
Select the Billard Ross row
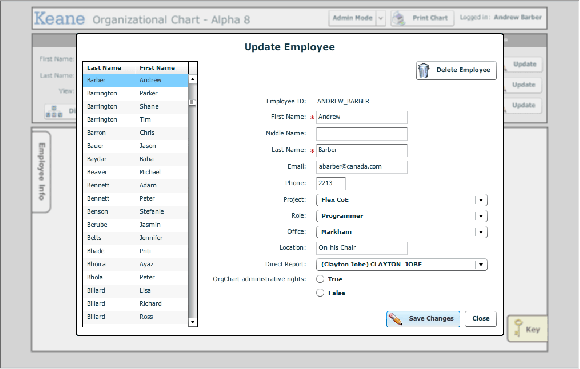[x=136, y=317]
